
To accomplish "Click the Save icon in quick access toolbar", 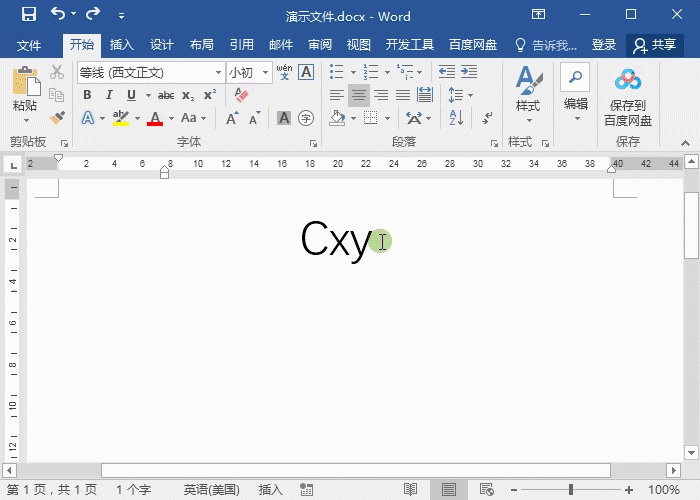I will coord(29,15).
